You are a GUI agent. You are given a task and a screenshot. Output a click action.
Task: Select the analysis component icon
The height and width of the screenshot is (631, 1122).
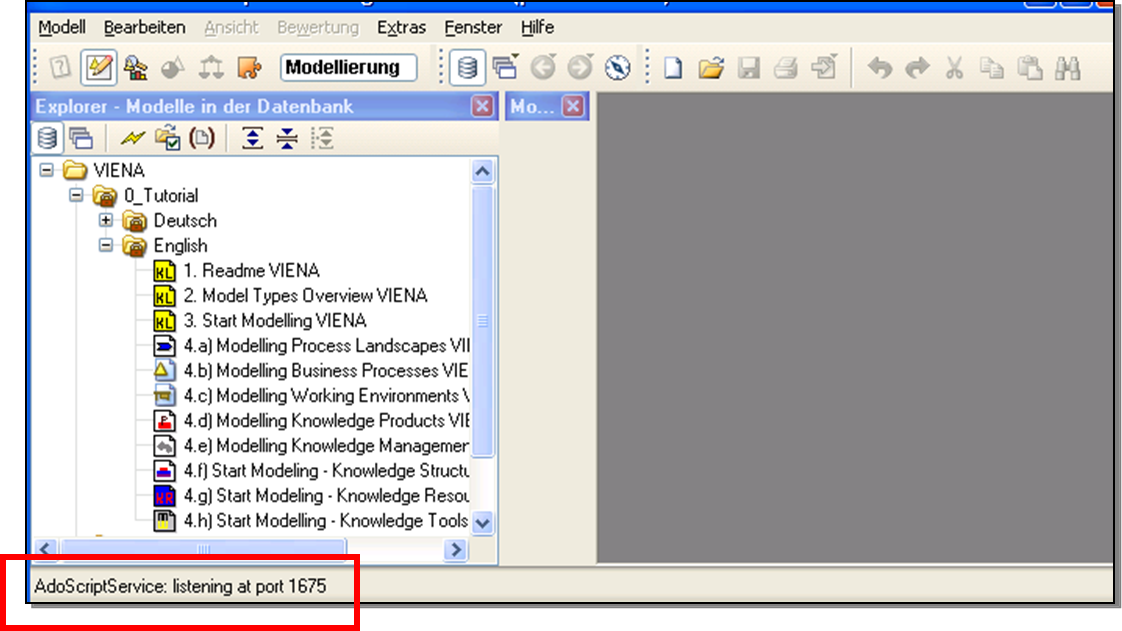coord(136,68)
